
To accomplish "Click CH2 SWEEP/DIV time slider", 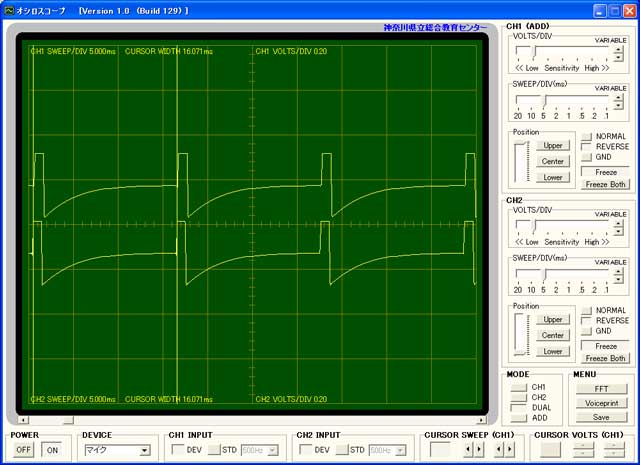I will [562, 276].
